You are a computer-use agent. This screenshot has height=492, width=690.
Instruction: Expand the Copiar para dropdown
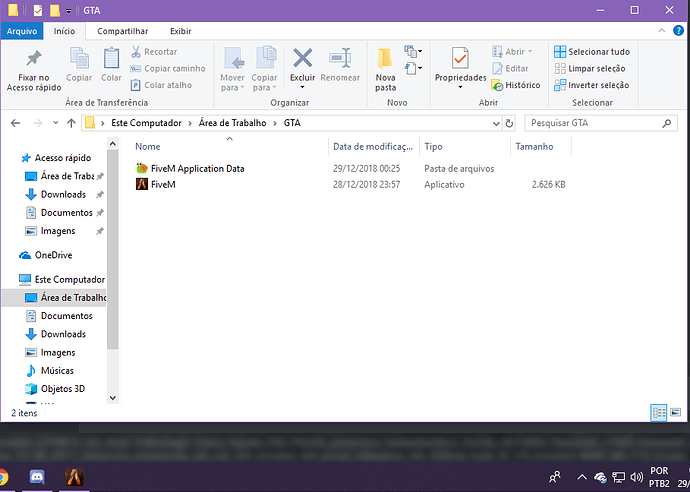pyautogui.click(x=265, y=87)
